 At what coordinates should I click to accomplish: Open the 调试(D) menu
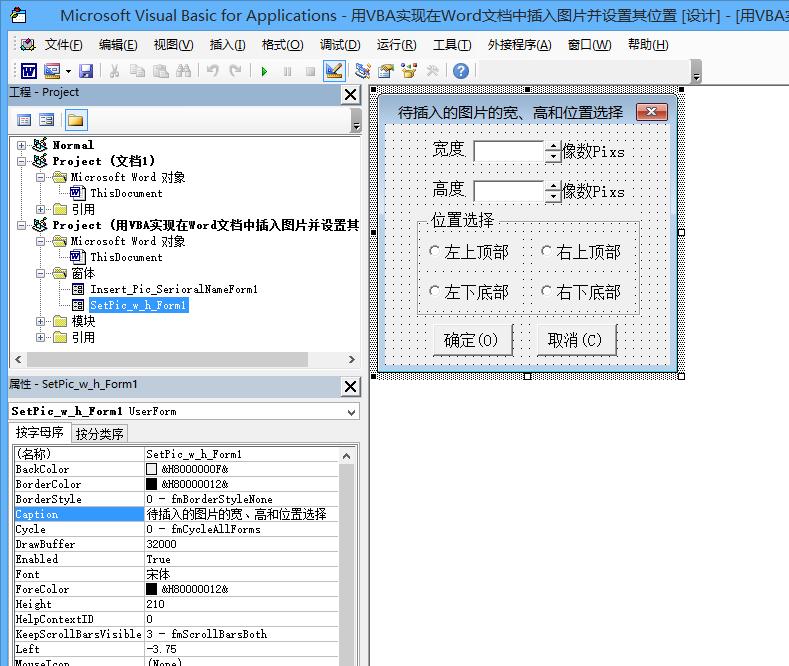[340, 45]
